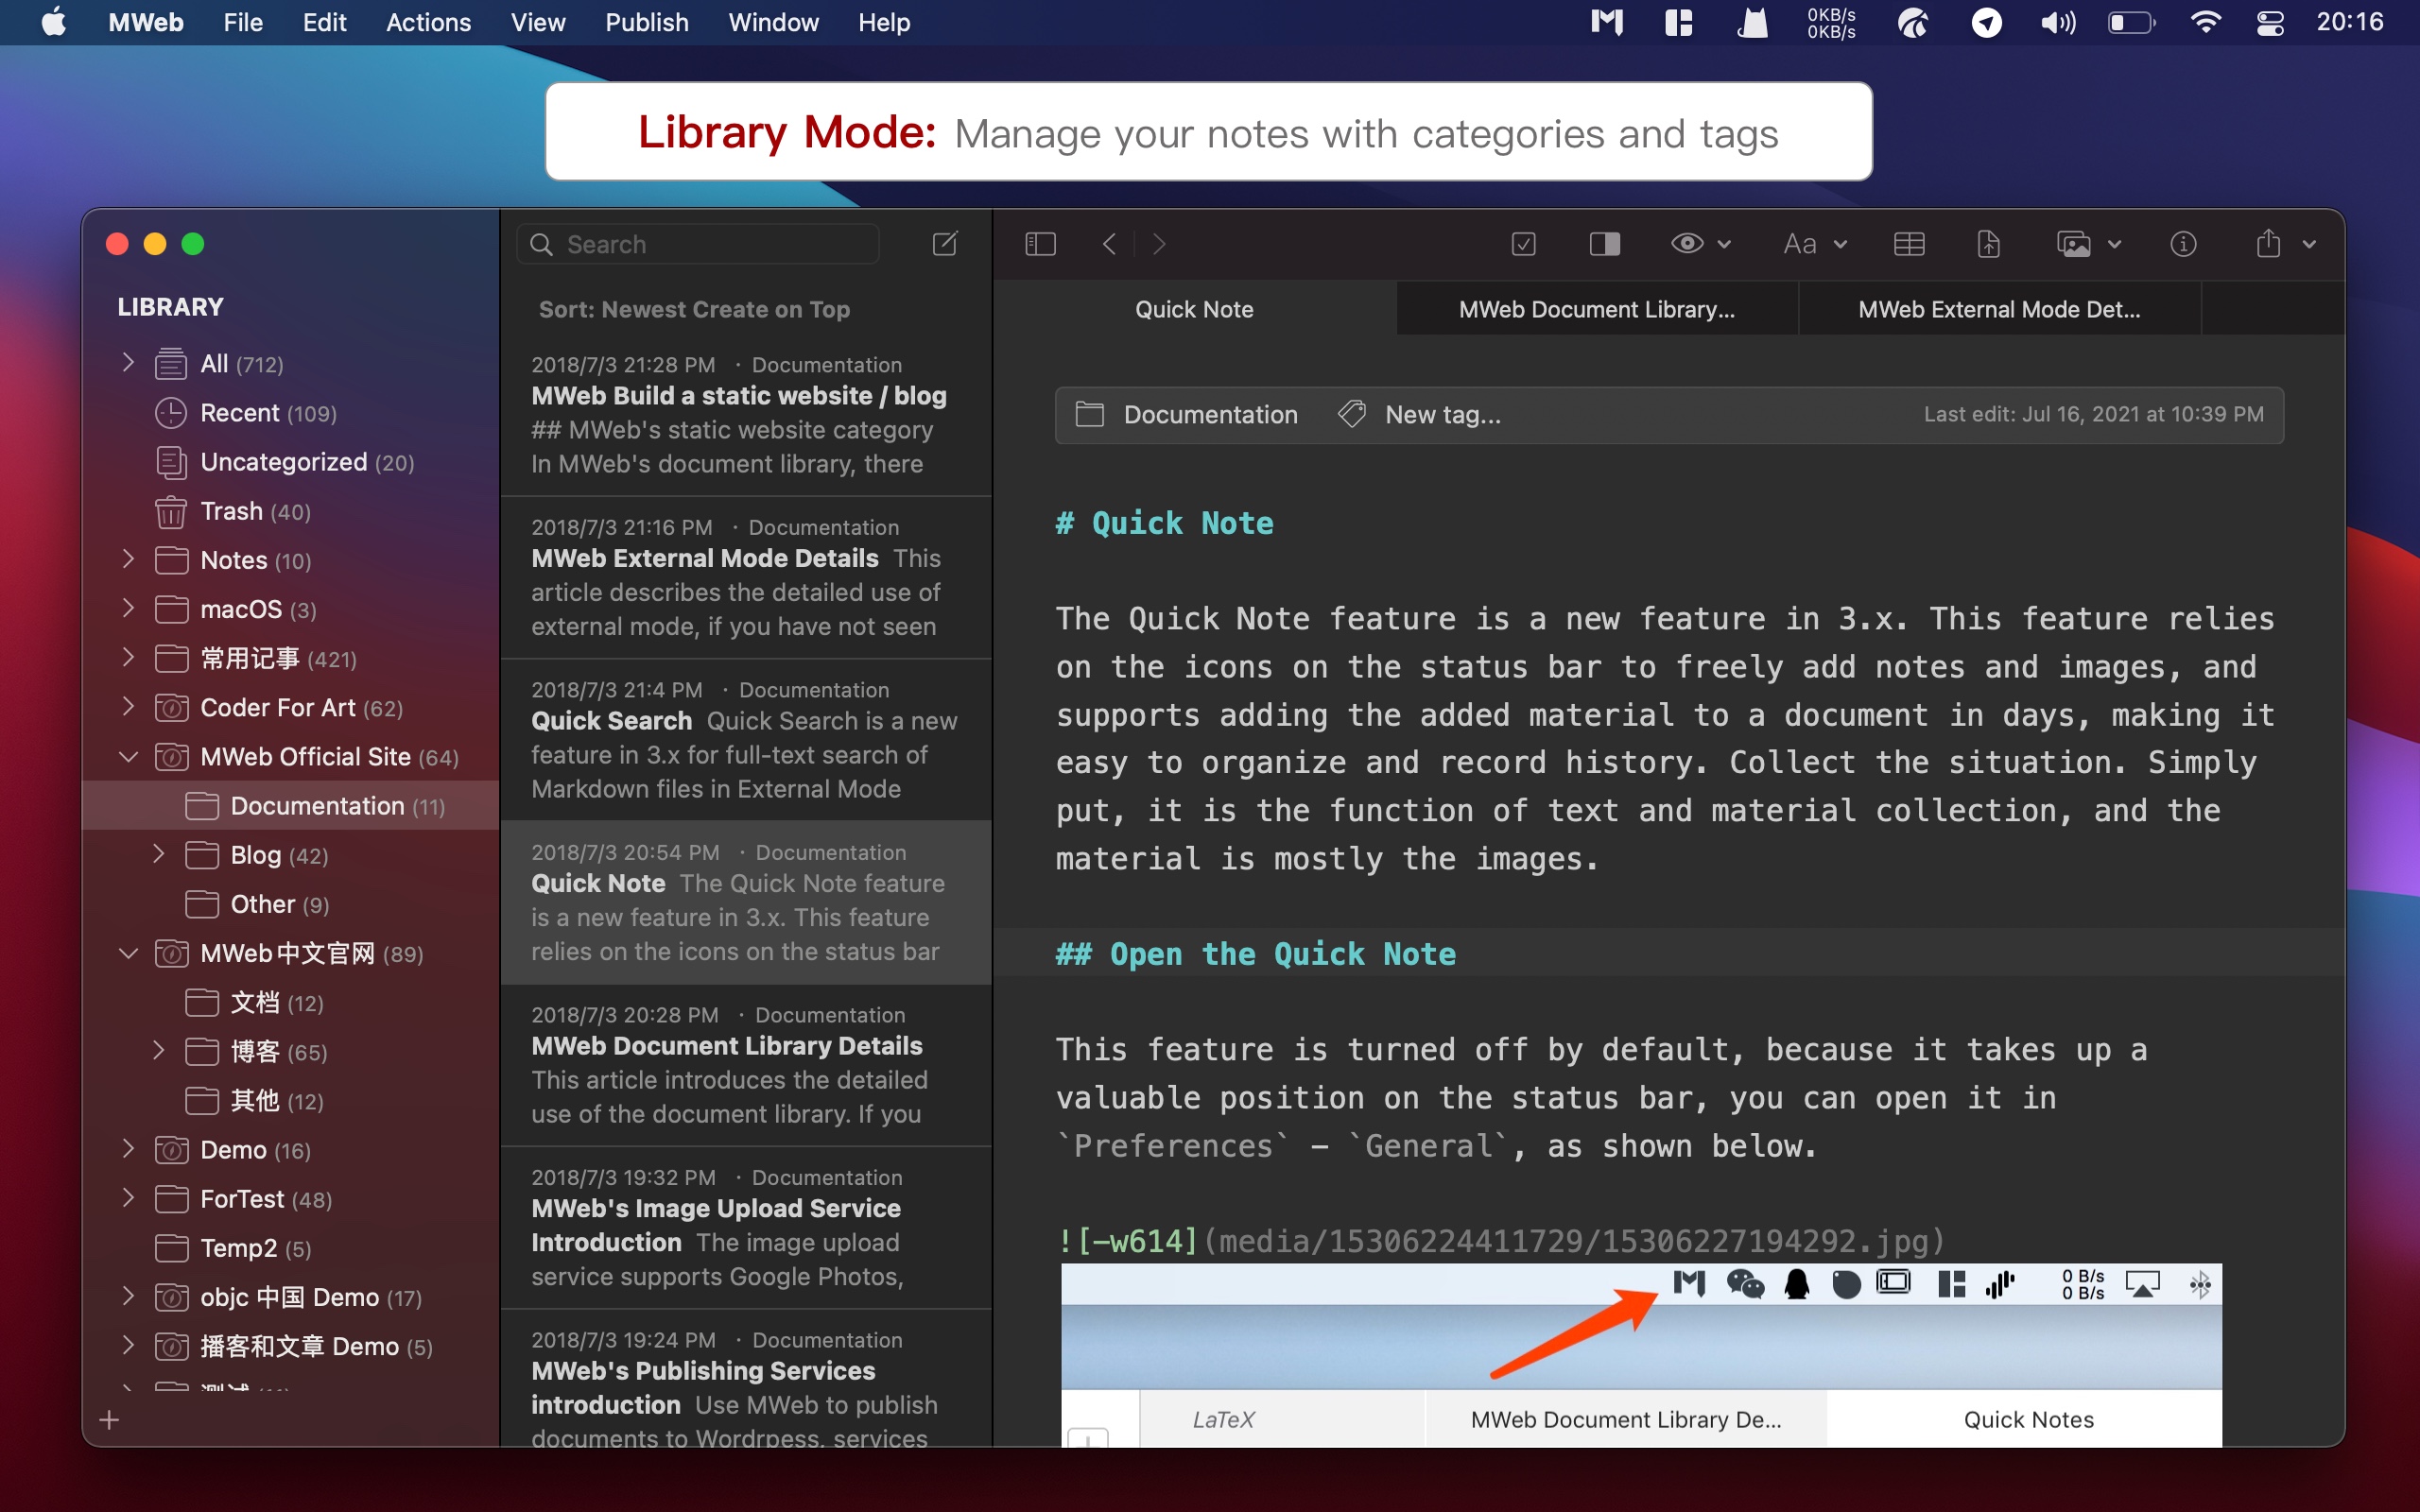The height and width of the screenshot is (1512, 2420).
Task: Click Sort: Newest Create on Top
Action: pos(694,309)
